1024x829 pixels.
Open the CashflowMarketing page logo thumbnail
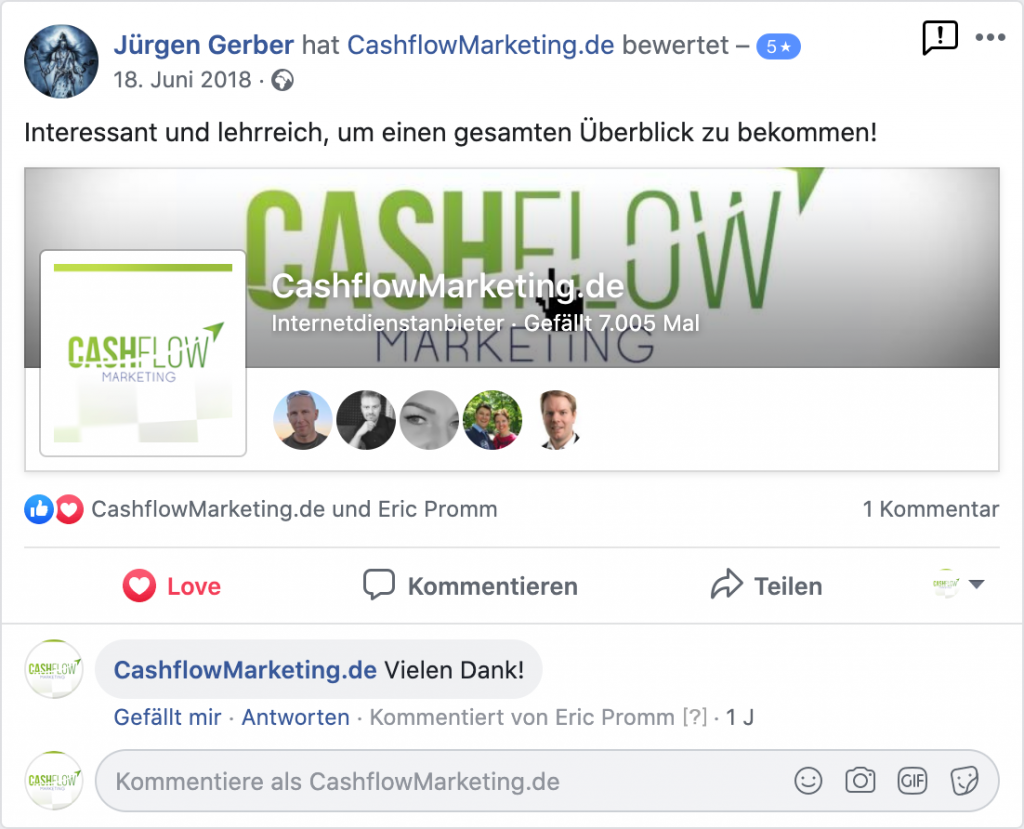click(x=143, y=353)
